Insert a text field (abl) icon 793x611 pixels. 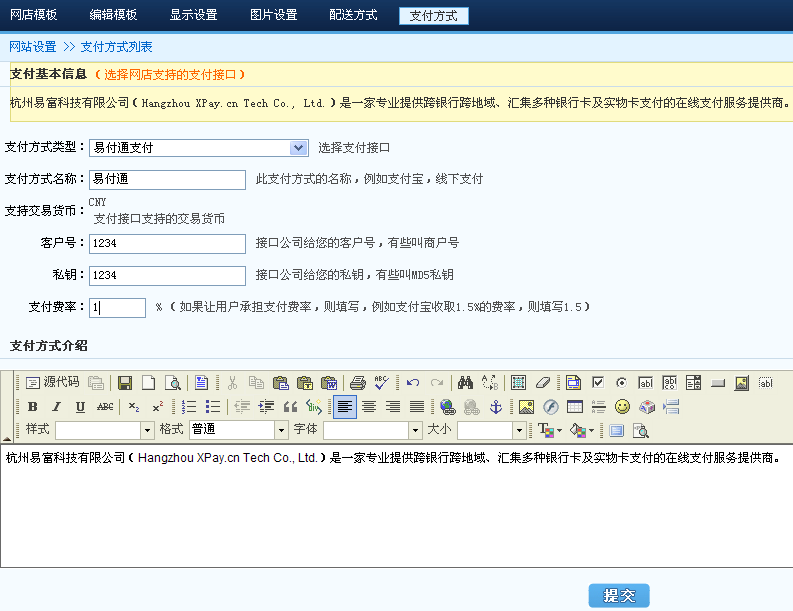click(646, 383)
